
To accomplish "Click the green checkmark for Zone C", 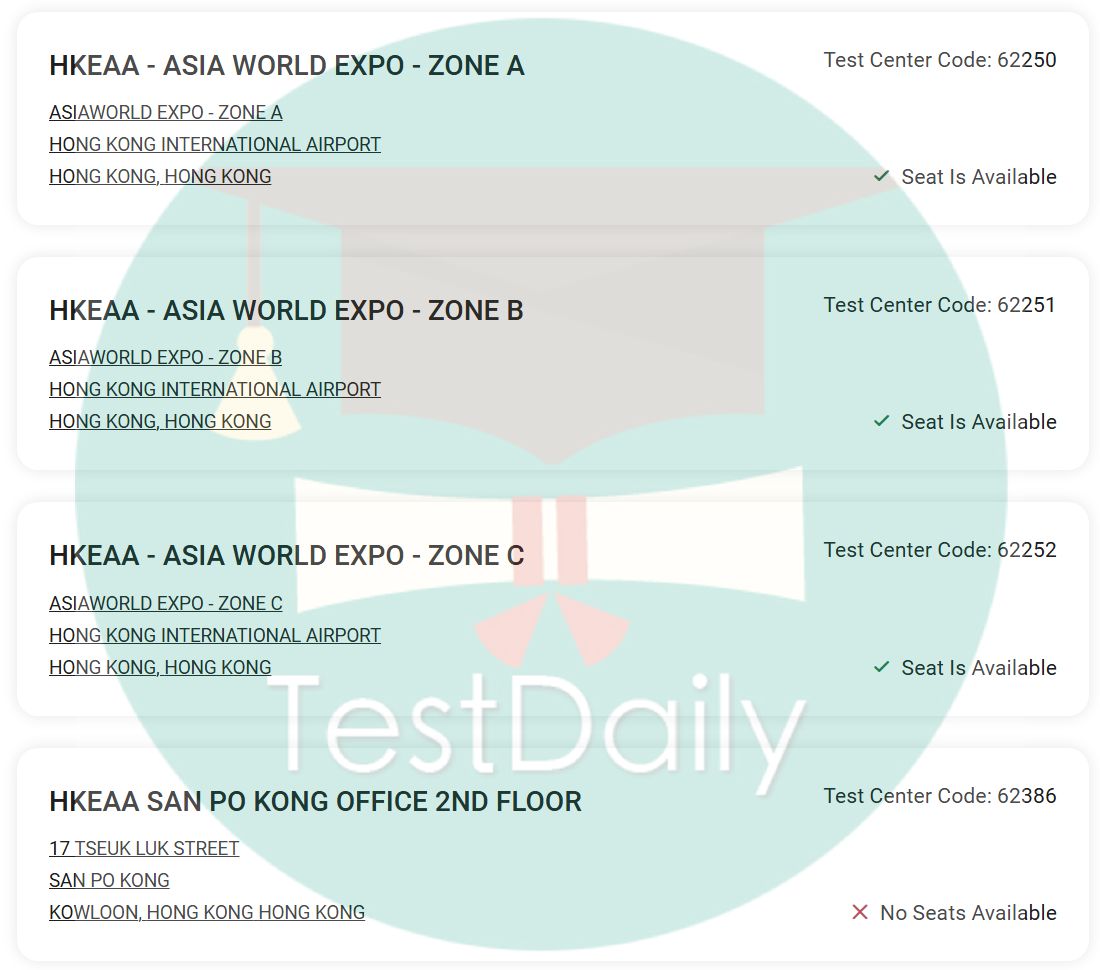I will 881,667.
